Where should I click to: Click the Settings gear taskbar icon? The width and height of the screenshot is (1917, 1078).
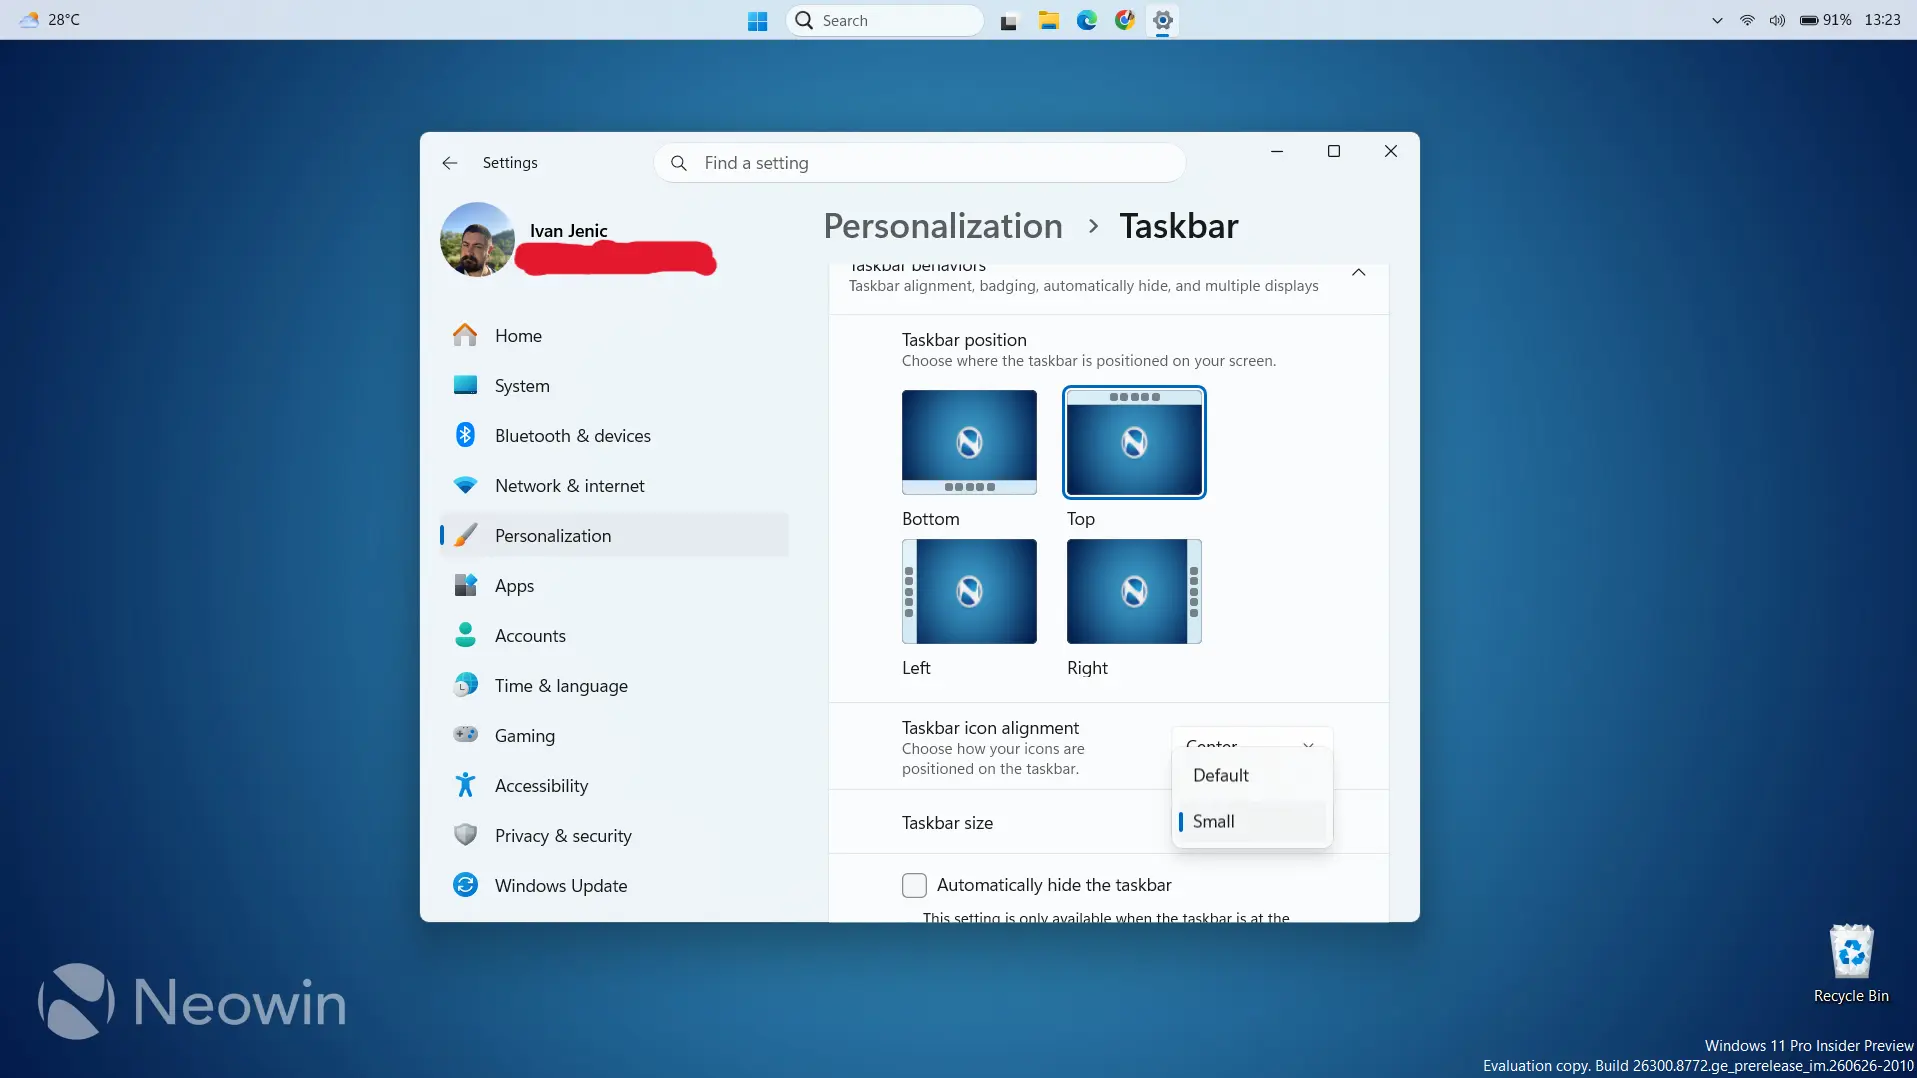[x=1163, y=20]
